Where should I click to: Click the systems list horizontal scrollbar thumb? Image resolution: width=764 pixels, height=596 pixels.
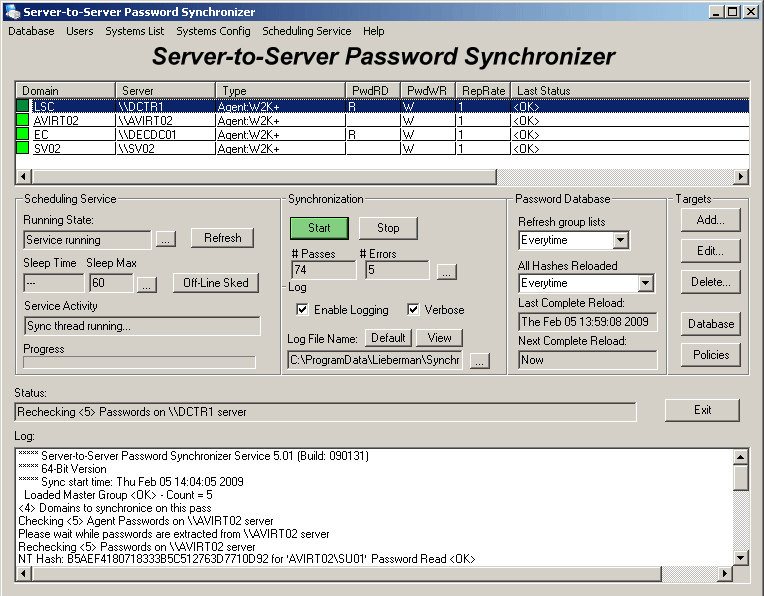[264, 176]
